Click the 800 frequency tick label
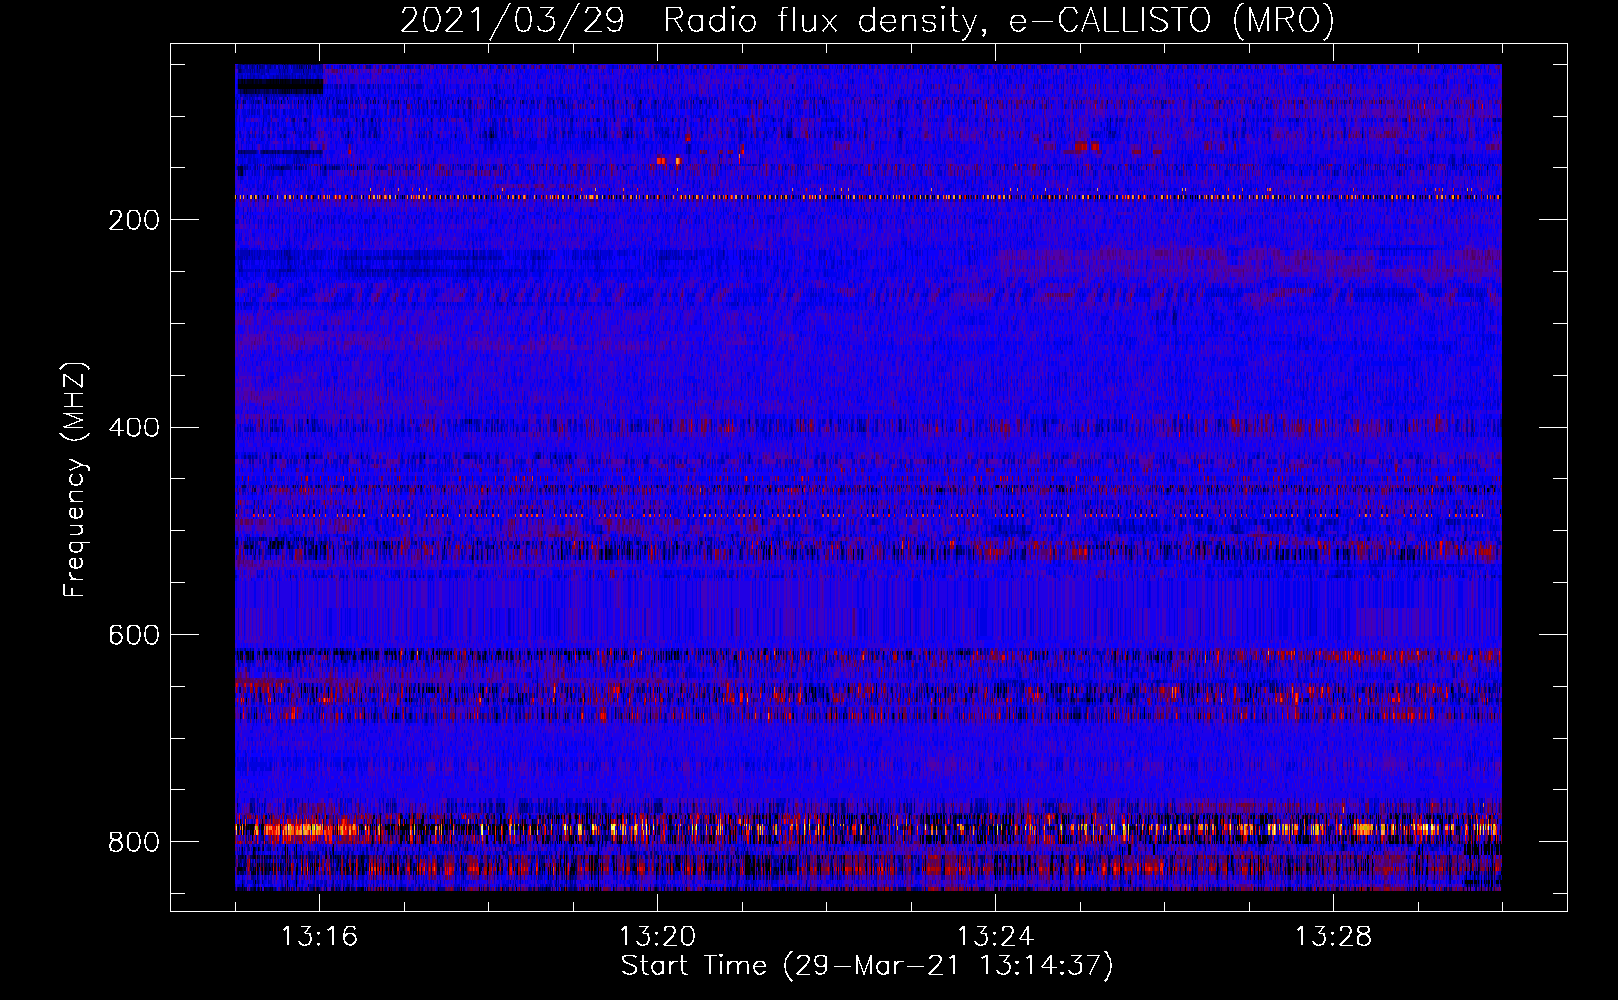 click(134, 842)
